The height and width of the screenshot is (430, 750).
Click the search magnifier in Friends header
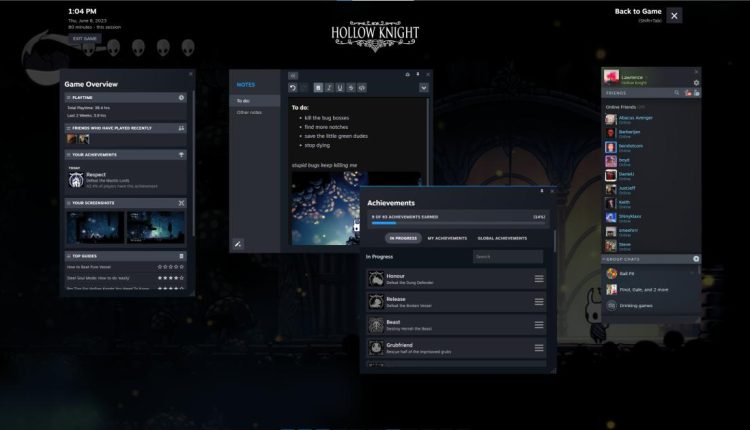coord(677,93)
